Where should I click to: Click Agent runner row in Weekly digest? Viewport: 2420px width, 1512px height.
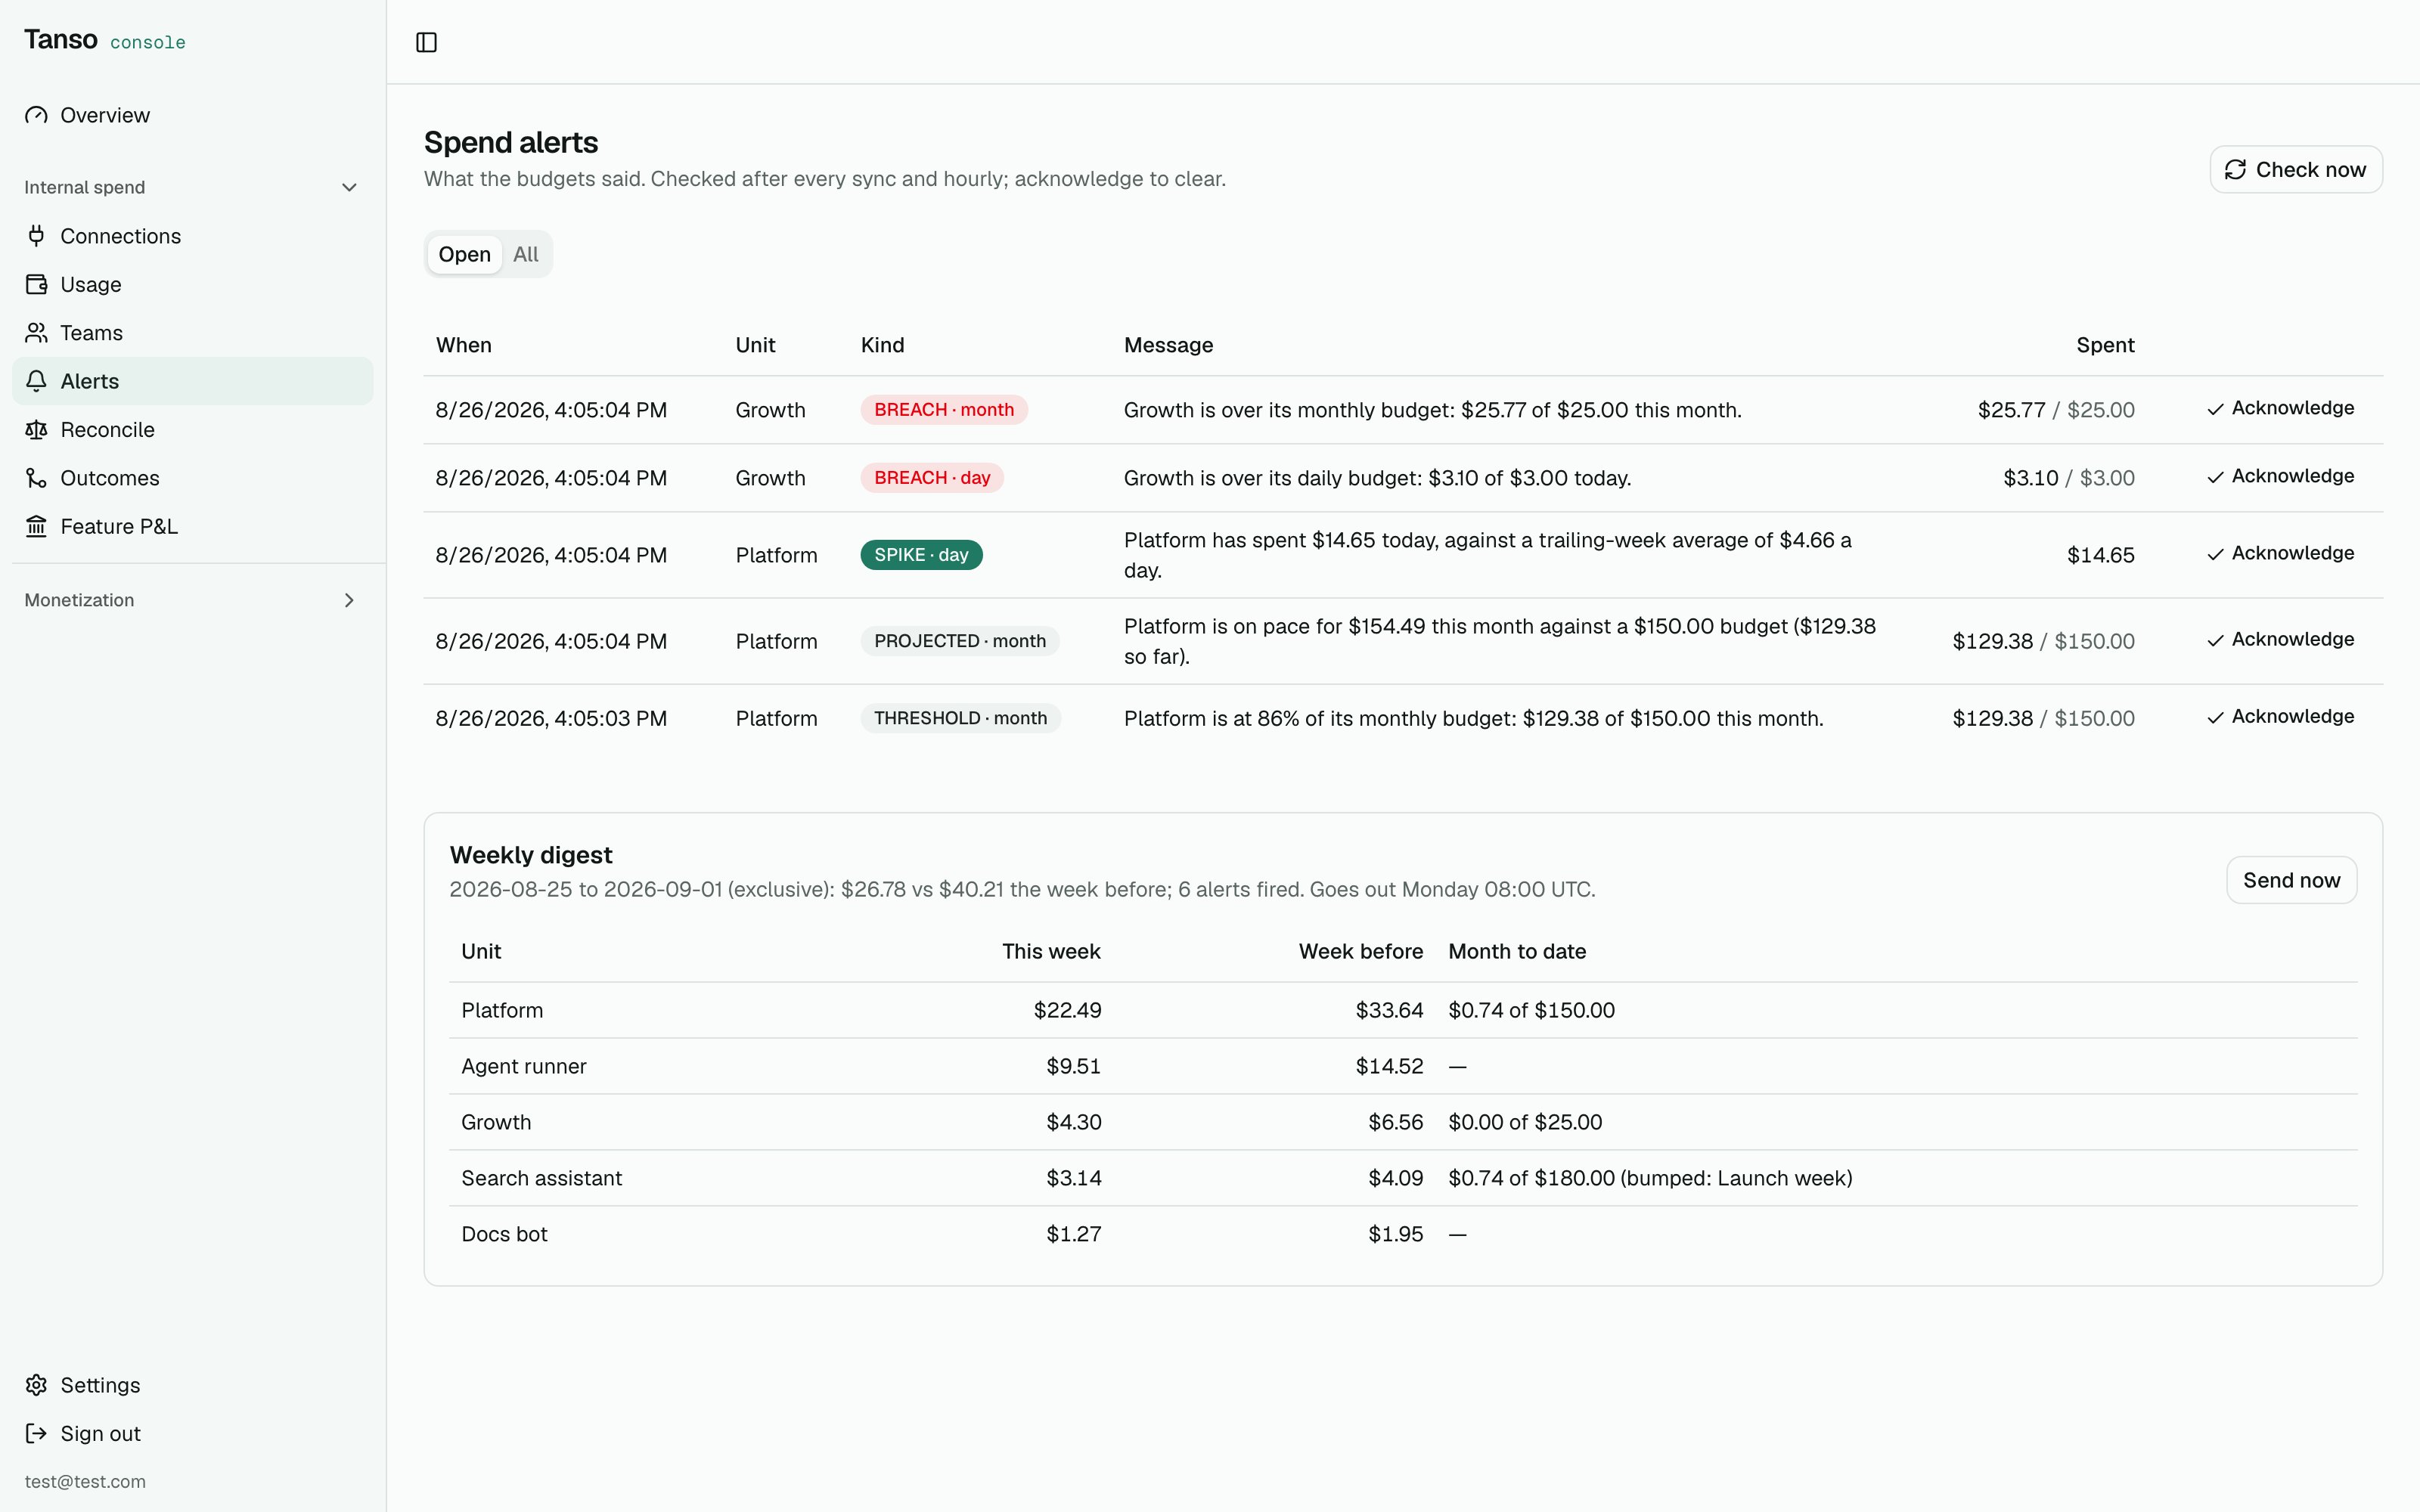1403,1066
